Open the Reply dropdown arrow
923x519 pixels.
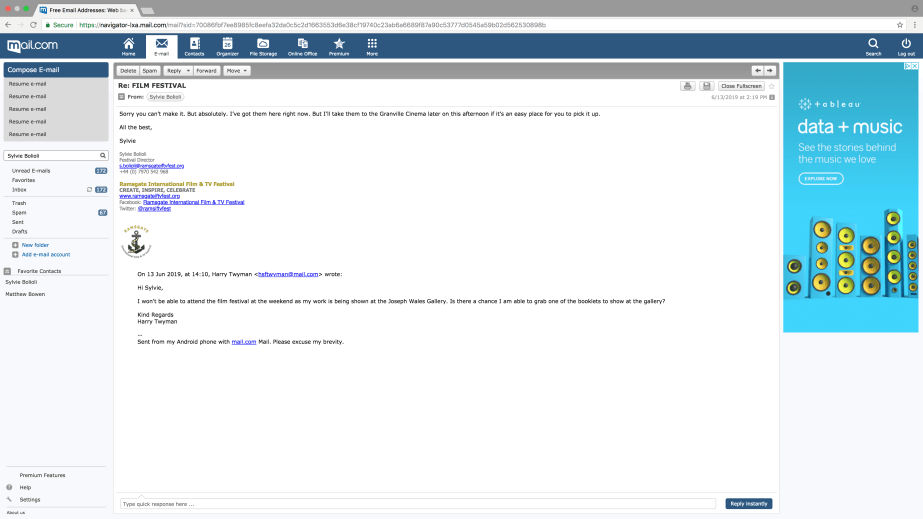click(188, 71)
